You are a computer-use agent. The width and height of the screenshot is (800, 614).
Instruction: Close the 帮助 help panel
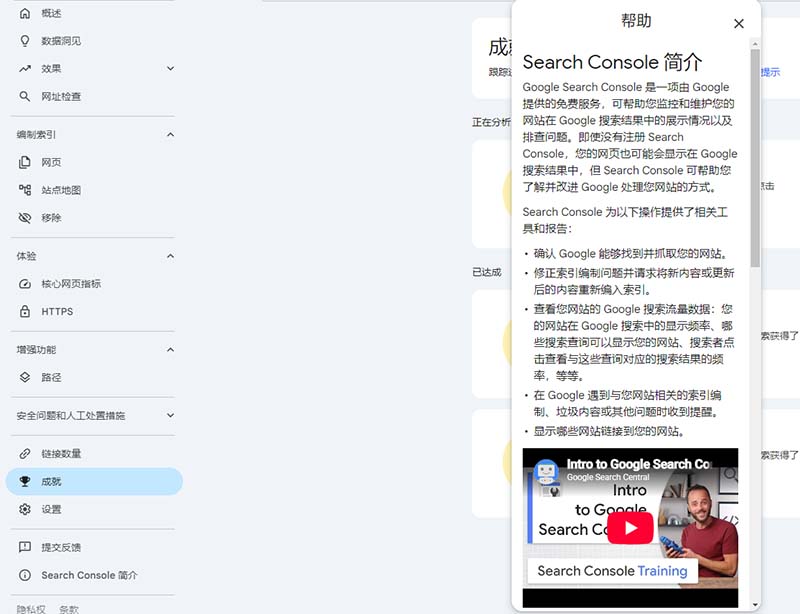pos(738,23)
